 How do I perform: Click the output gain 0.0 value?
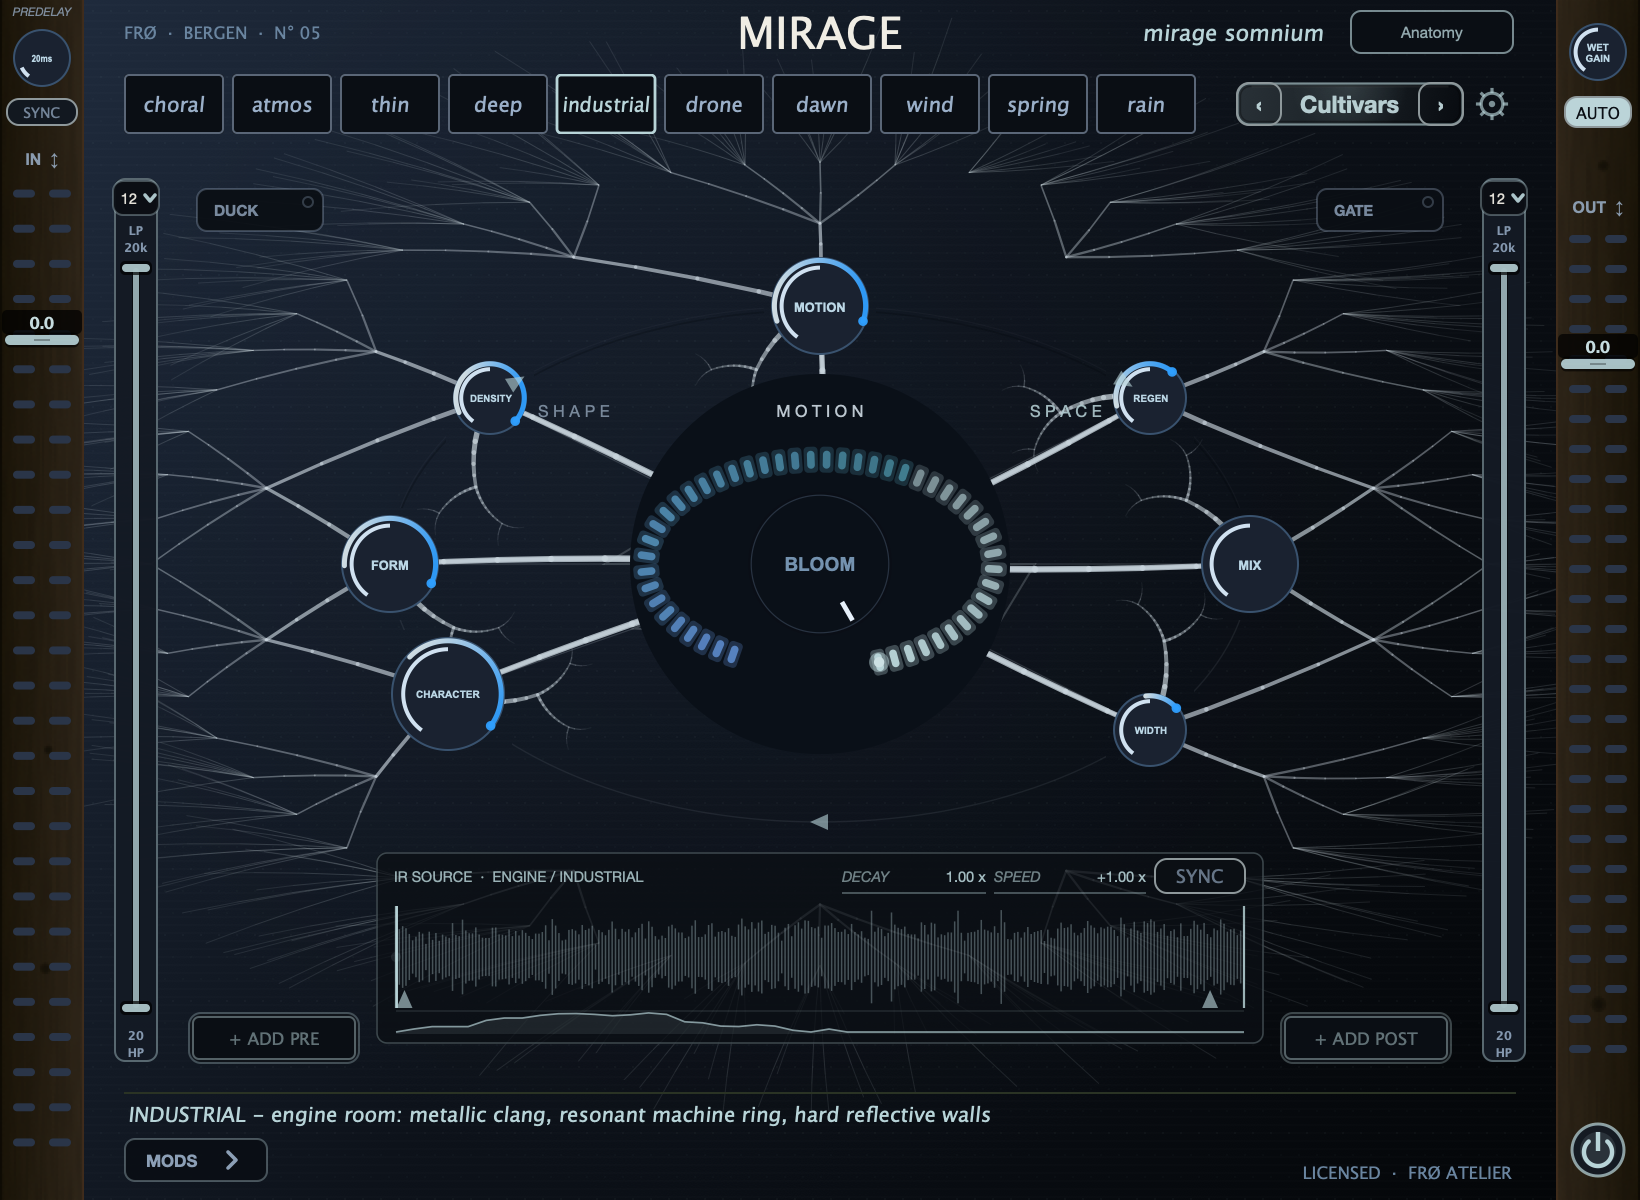click(x=1598, y=347)
